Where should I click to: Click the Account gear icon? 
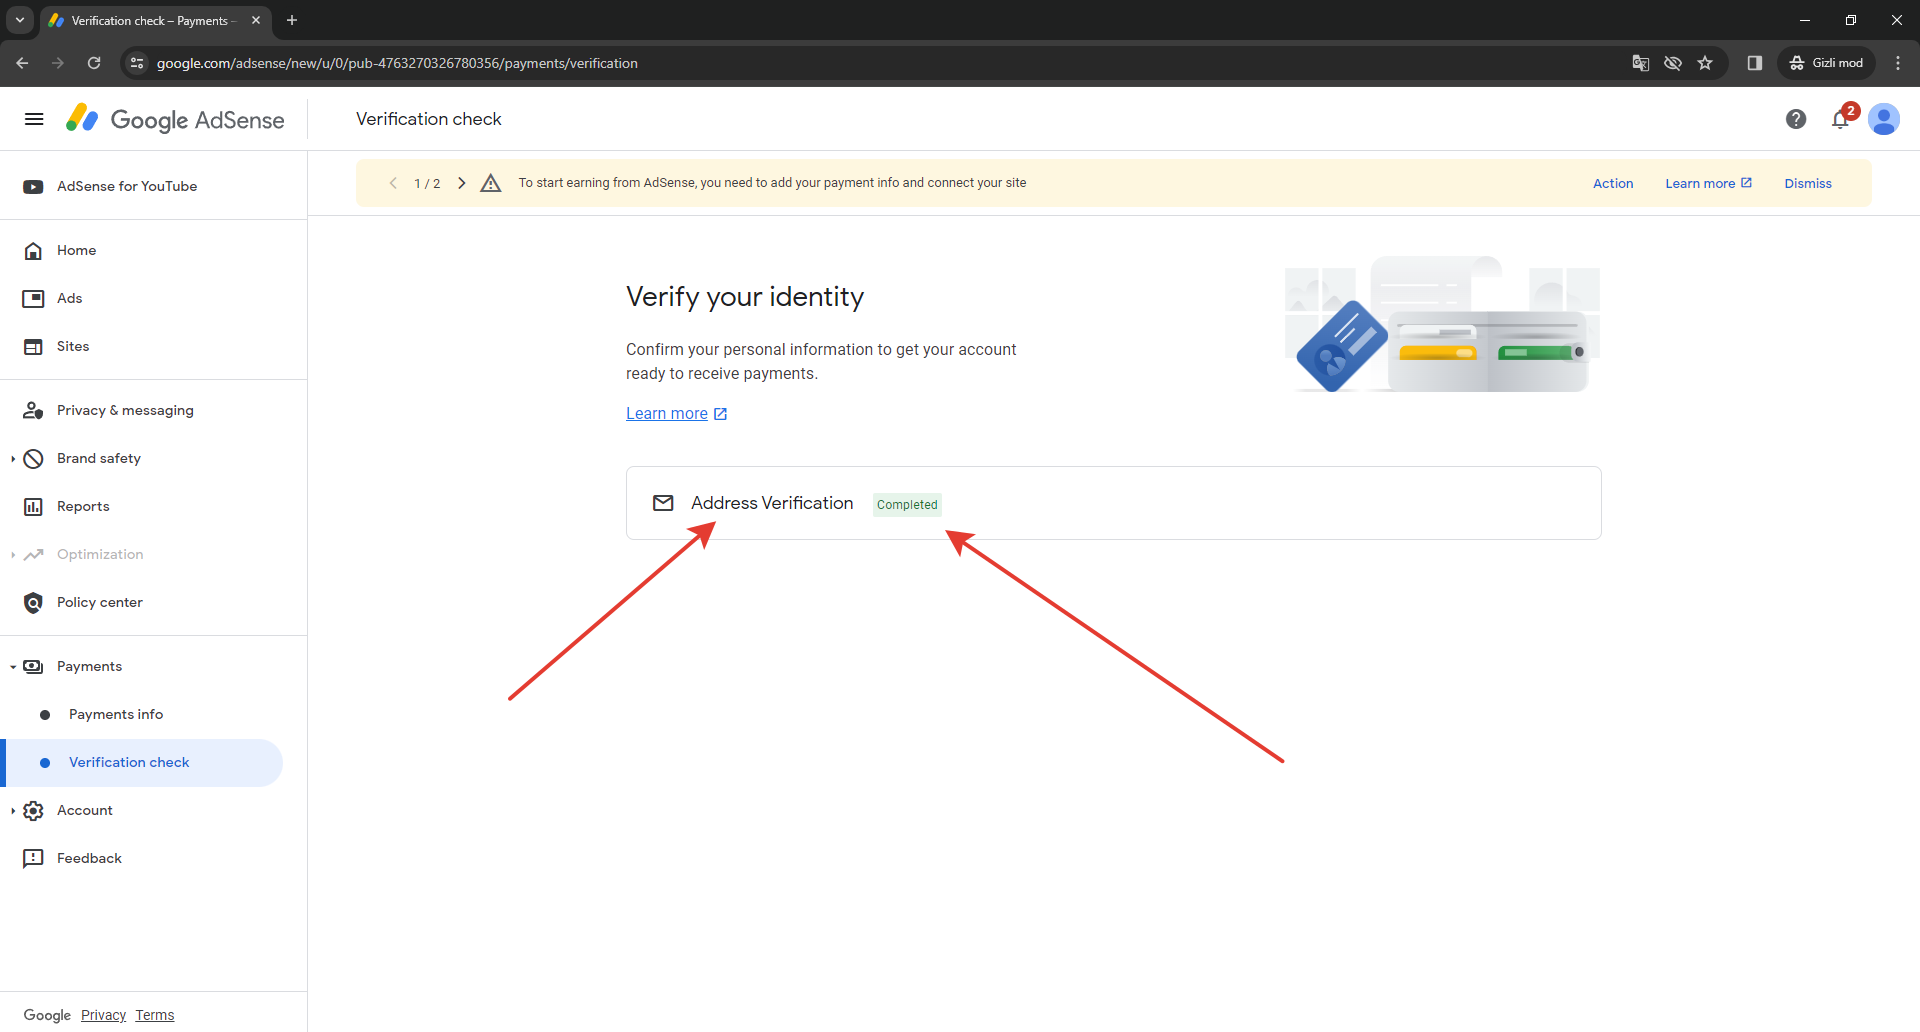point(33,811)
